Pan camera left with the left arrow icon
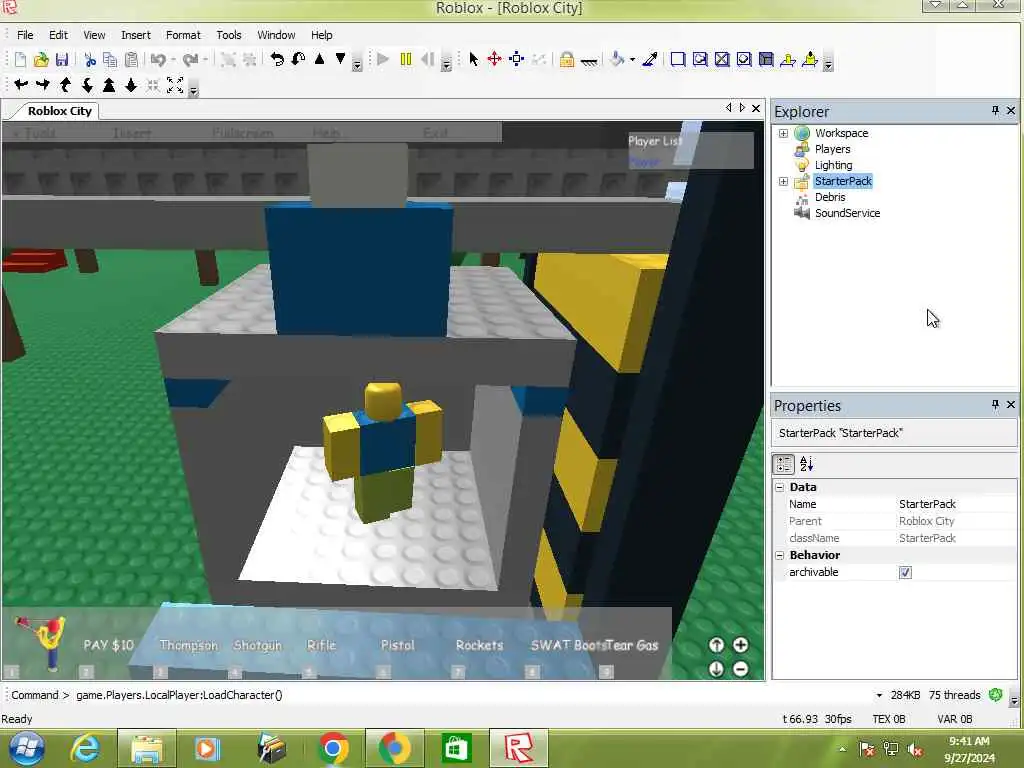This screenshot has width=1024, height=768. tap(21, 84)
